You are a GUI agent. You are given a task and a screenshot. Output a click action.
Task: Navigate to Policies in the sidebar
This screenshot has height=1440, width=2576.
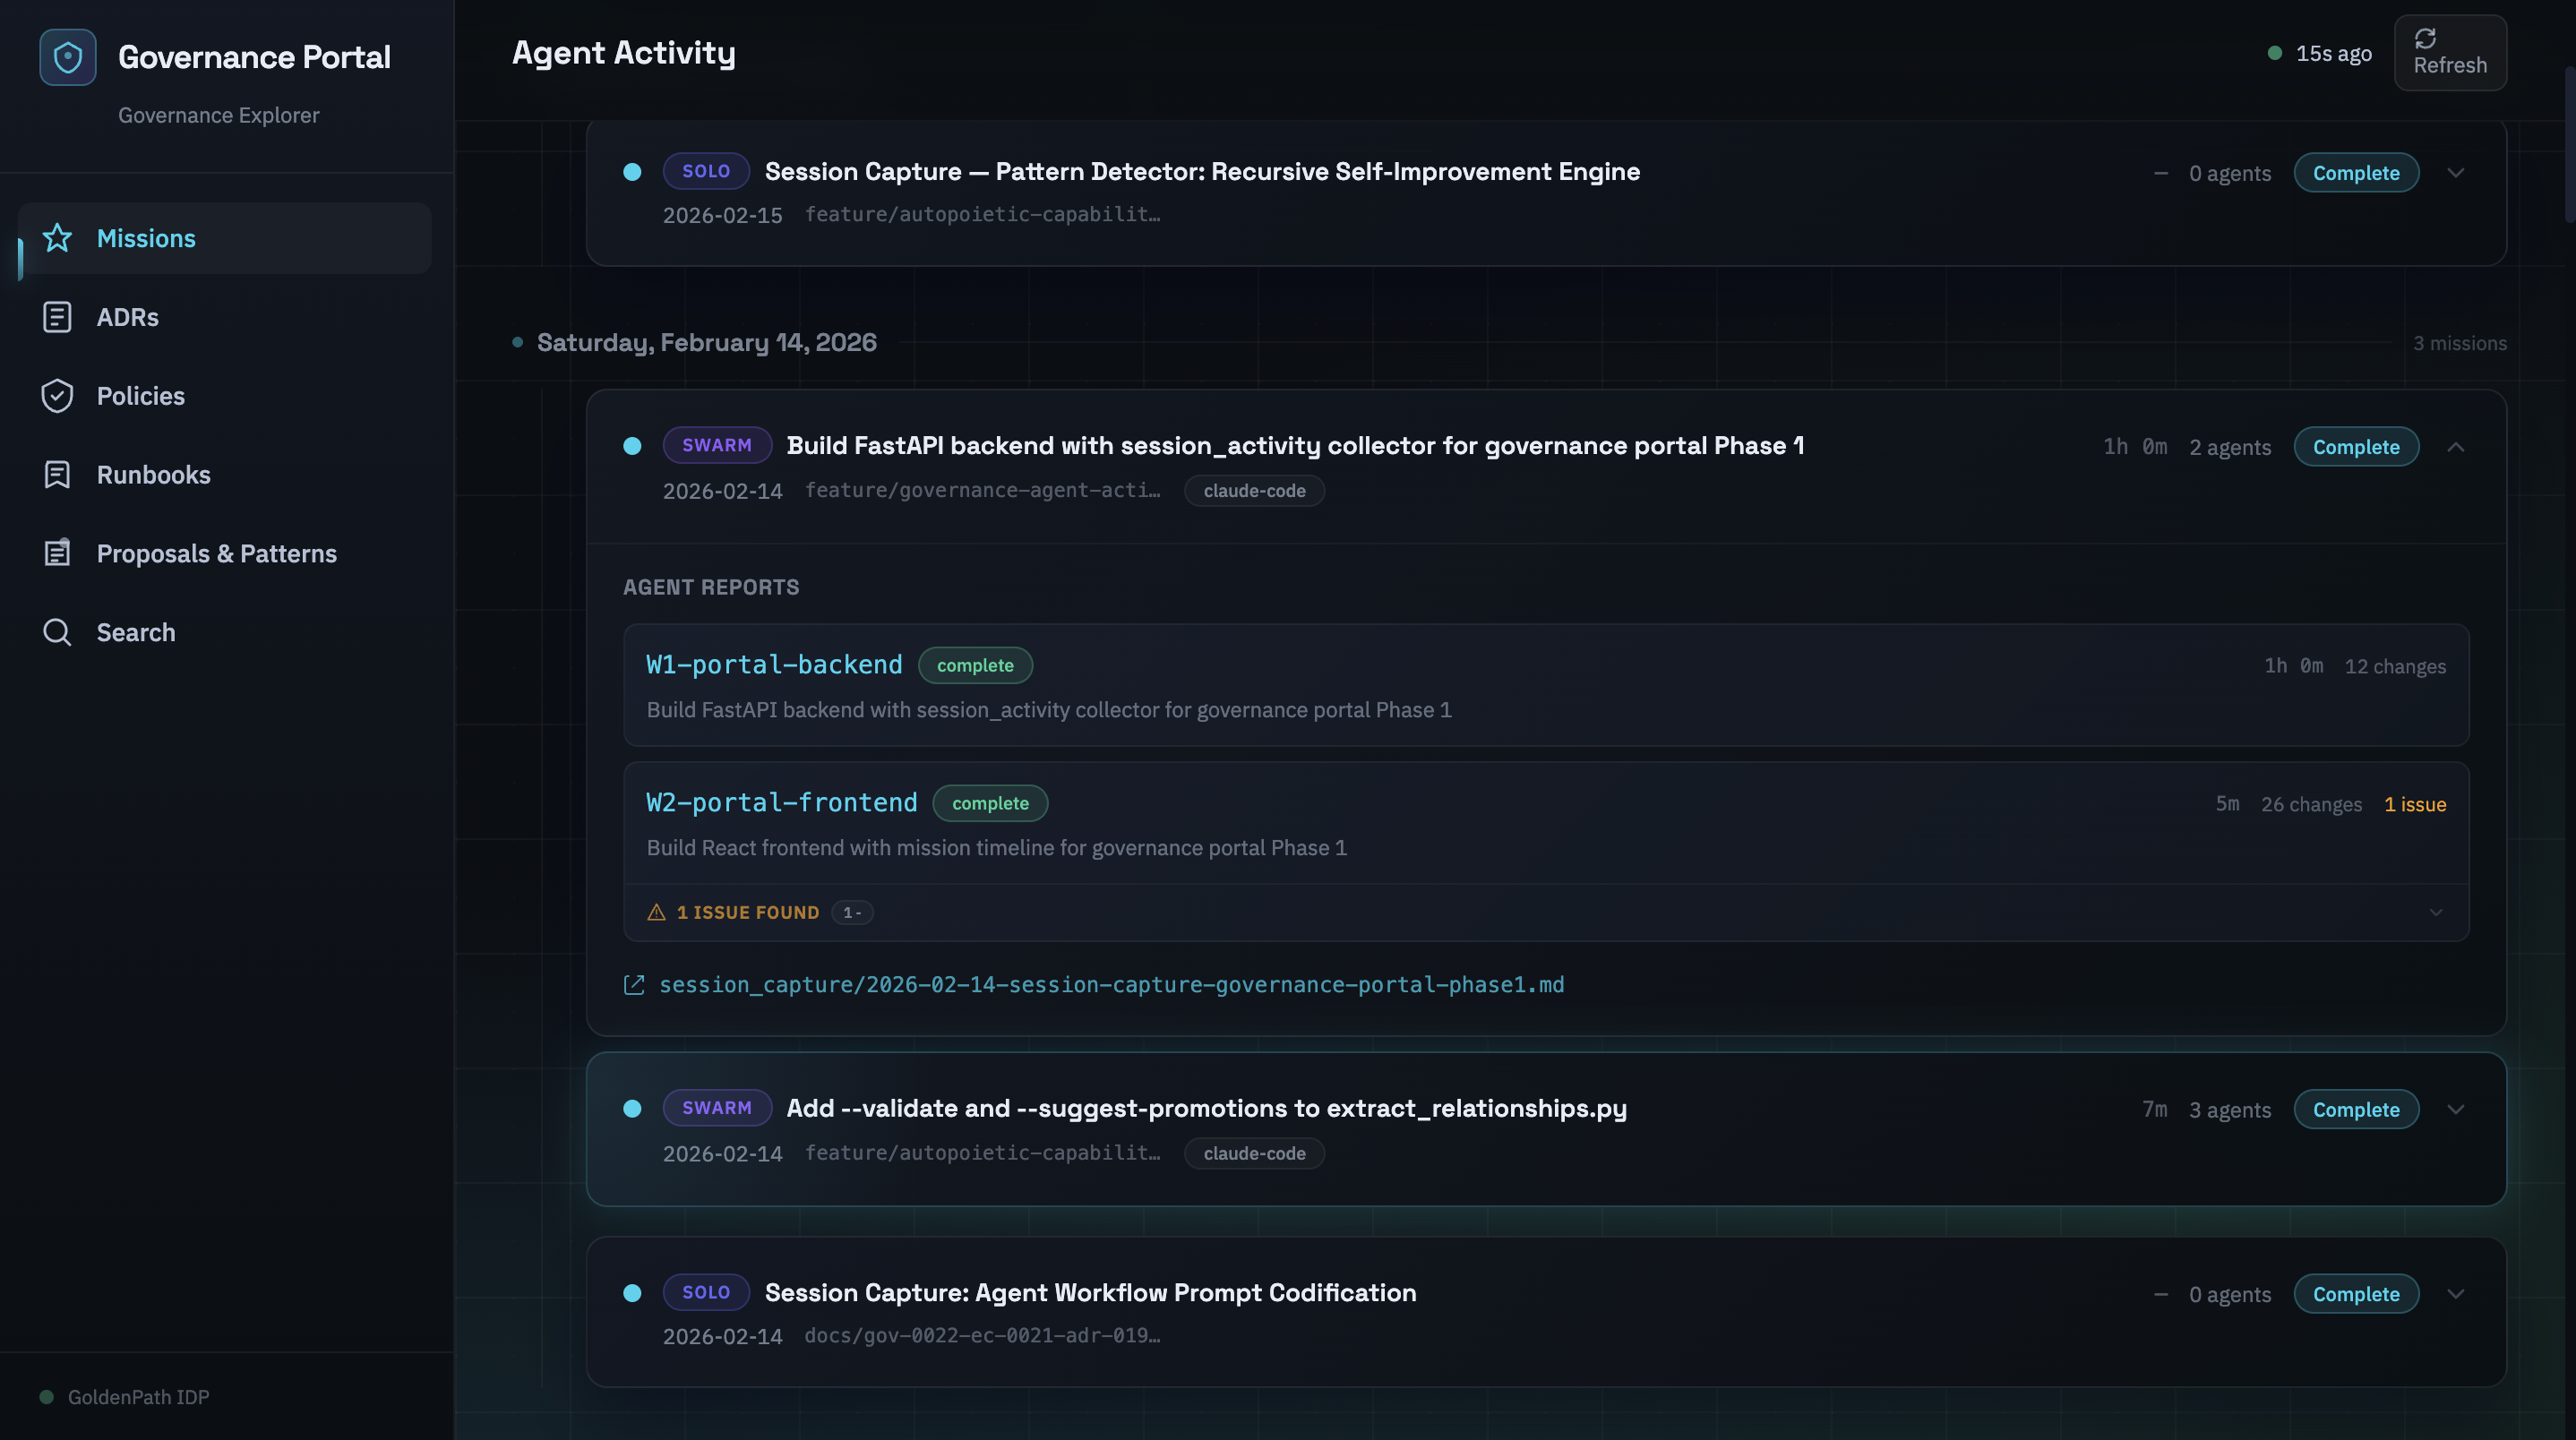140,395
